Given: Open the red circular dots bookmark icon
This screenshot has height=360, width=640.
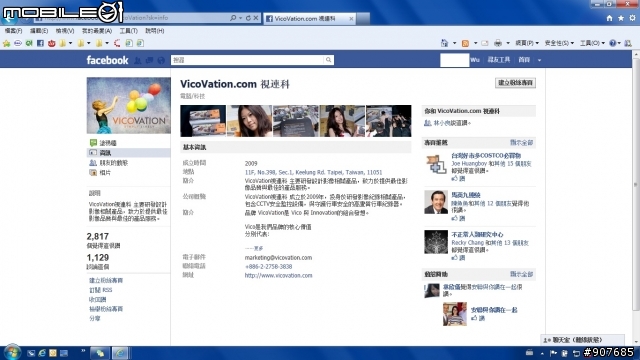Looking at the screenshot, I should tap(118, 43).
